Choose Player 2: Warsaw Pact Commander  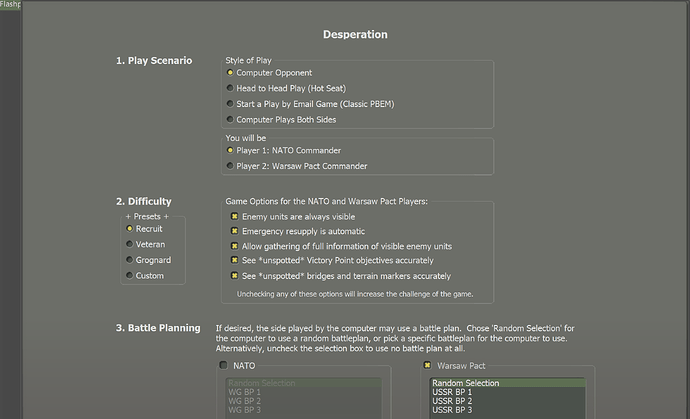coord(231,166)
